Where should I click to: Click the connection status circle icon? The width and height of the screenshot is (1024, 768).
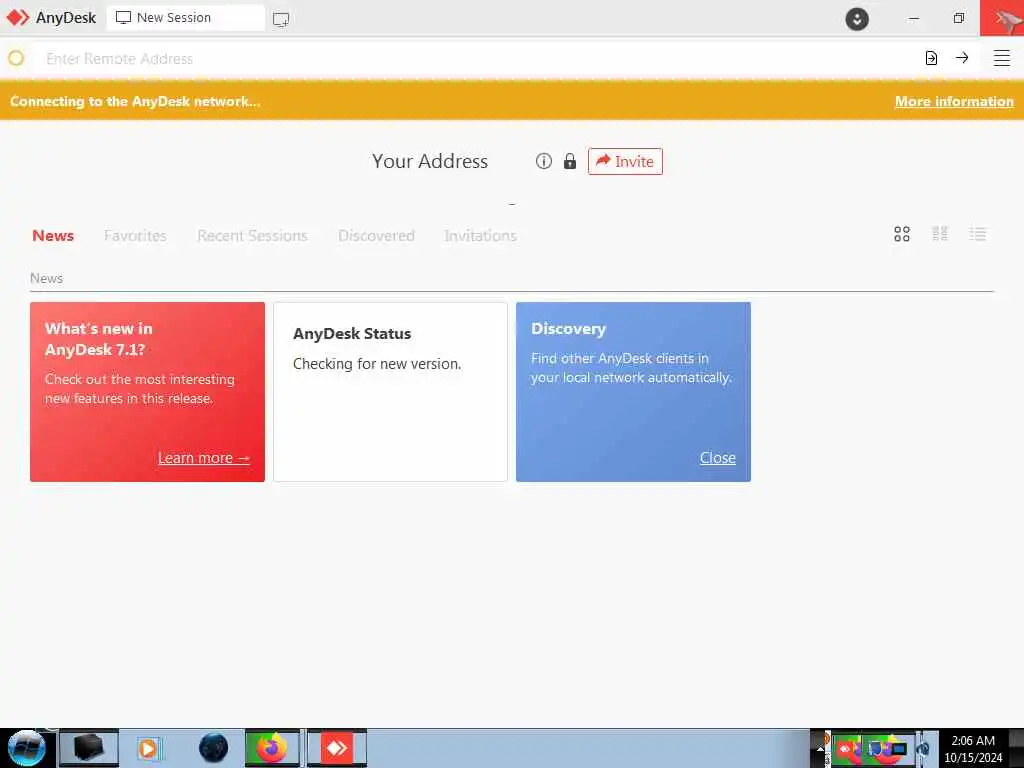[x=16, y=58]
